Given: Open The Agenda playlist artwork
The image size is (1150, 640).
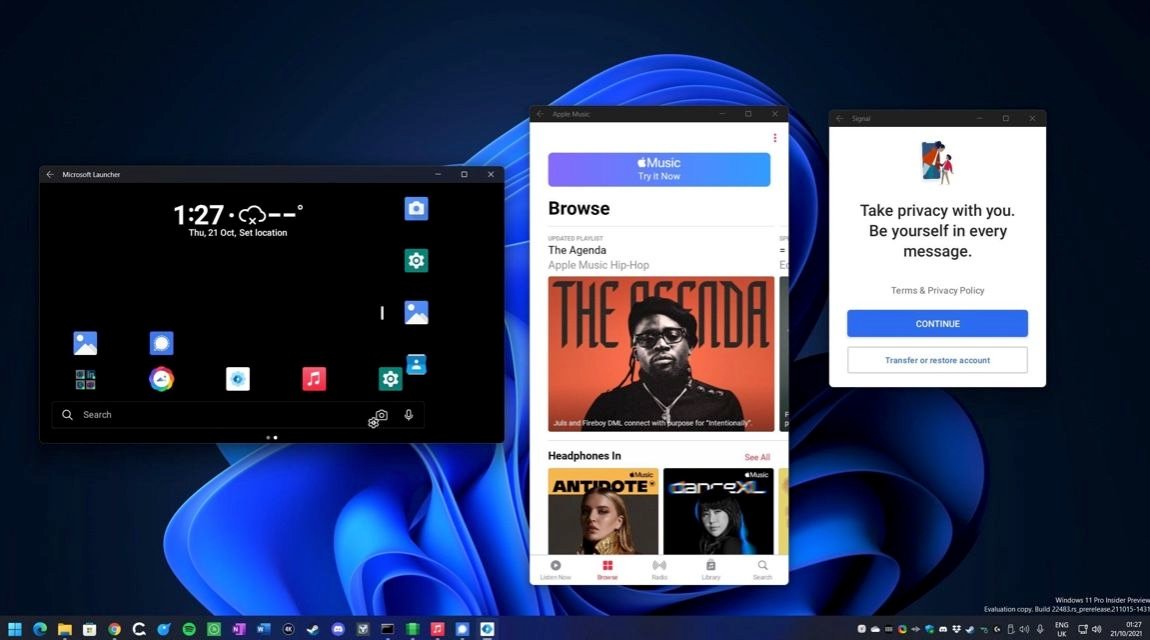Looking at the screenshot, I should 661,353.
